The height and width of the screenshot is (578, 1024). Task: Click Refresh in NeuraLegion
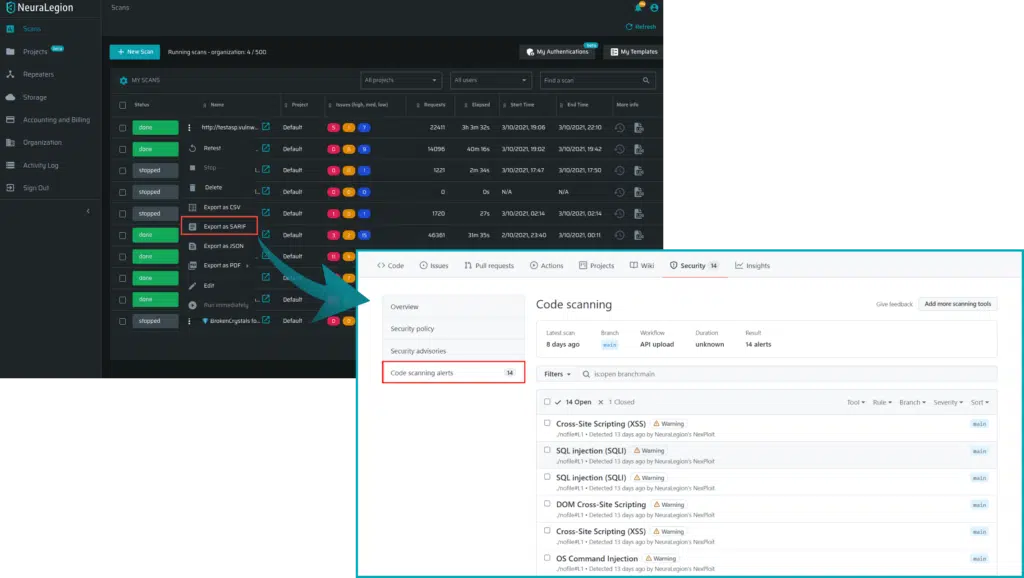[x=641, y=27]
